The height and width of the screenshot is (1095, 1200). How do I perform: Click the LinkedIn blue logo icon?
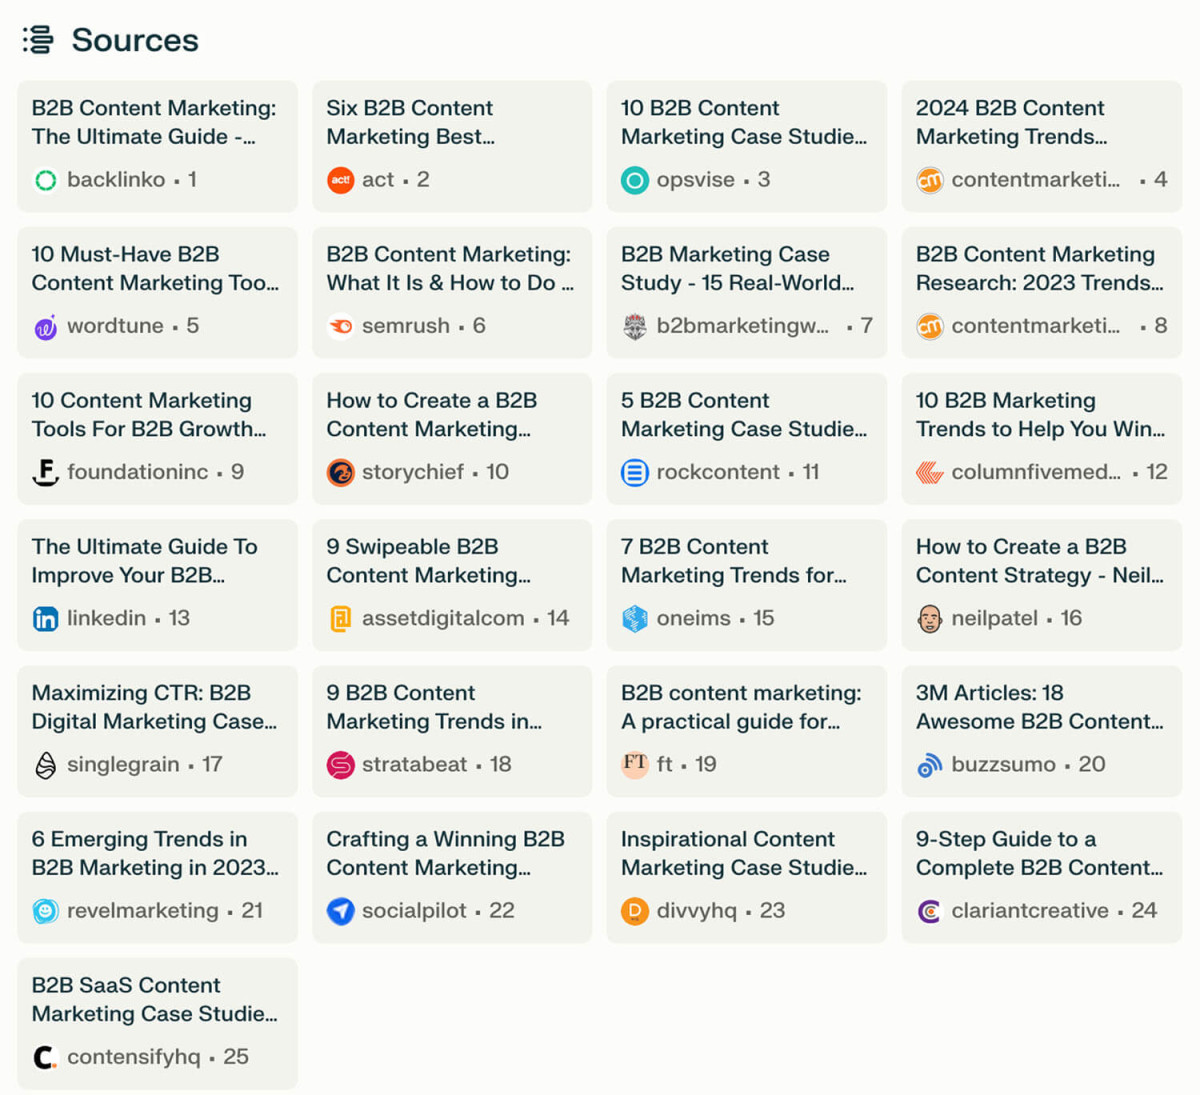coord(46,619)
